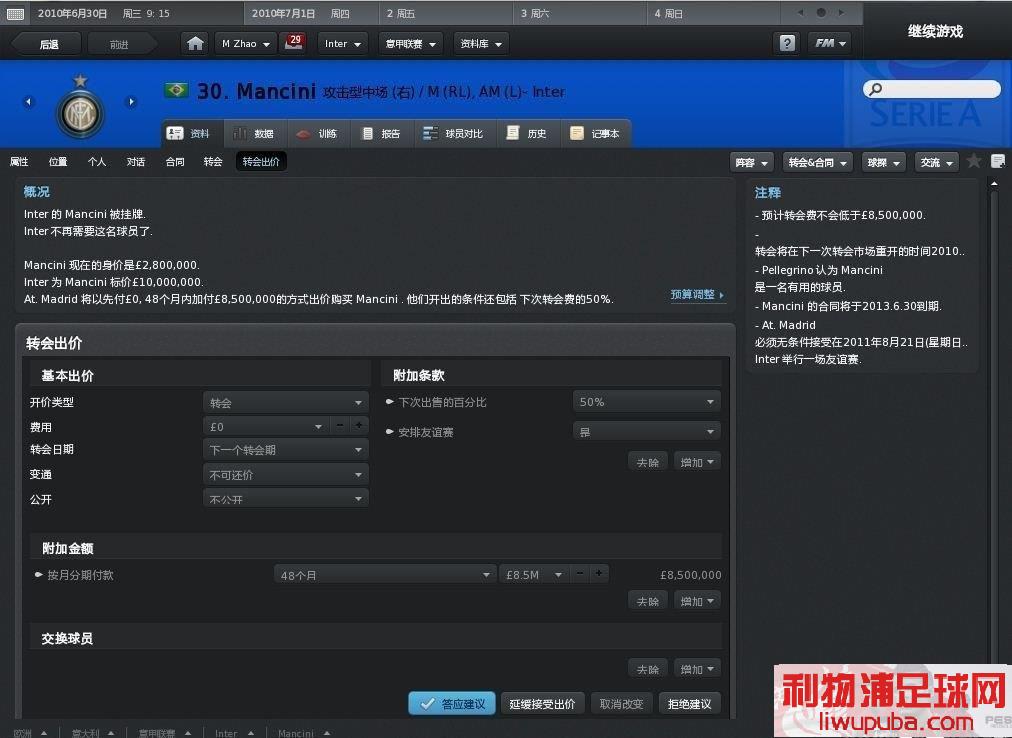The height and width of the screenshot is (738, 1012).
Task: Click 增加 add under exchange players
Action: (697, 669)
